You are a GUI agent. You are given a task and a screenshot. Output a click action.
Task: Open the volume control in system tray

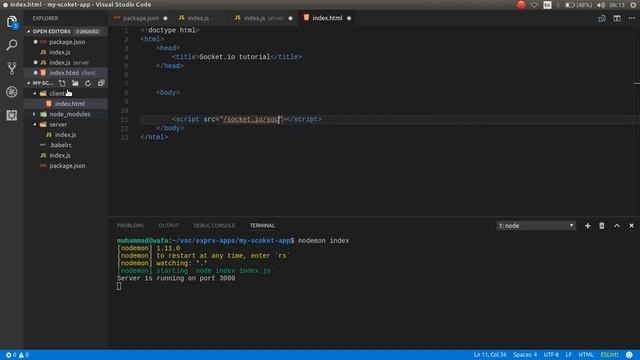[x=601, y=5]
